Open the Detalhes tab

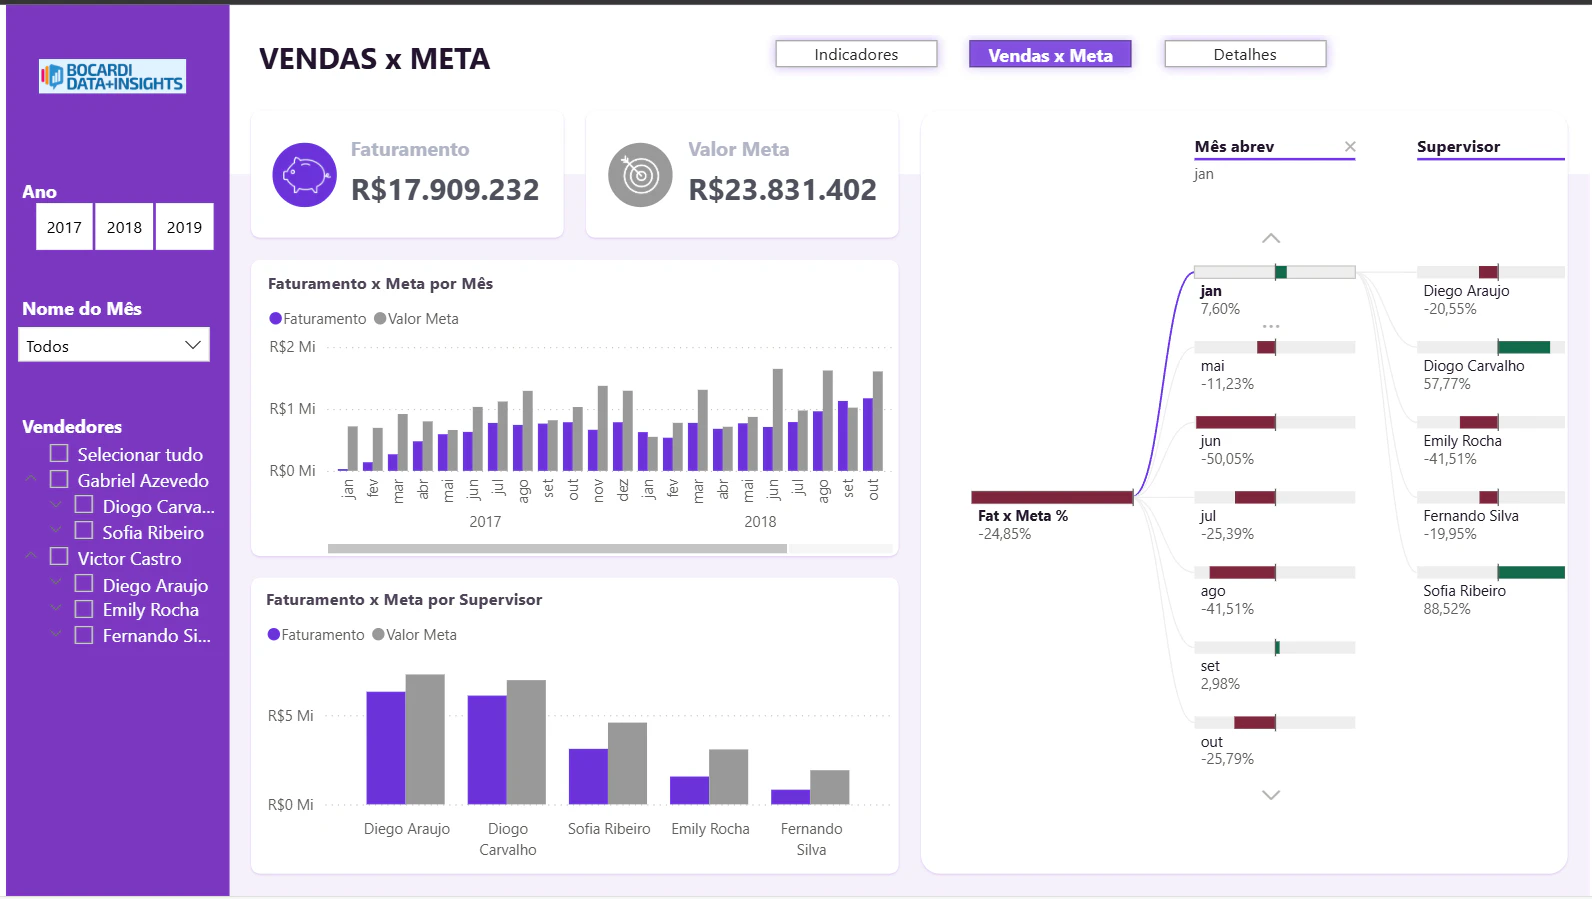[1245, 54]
